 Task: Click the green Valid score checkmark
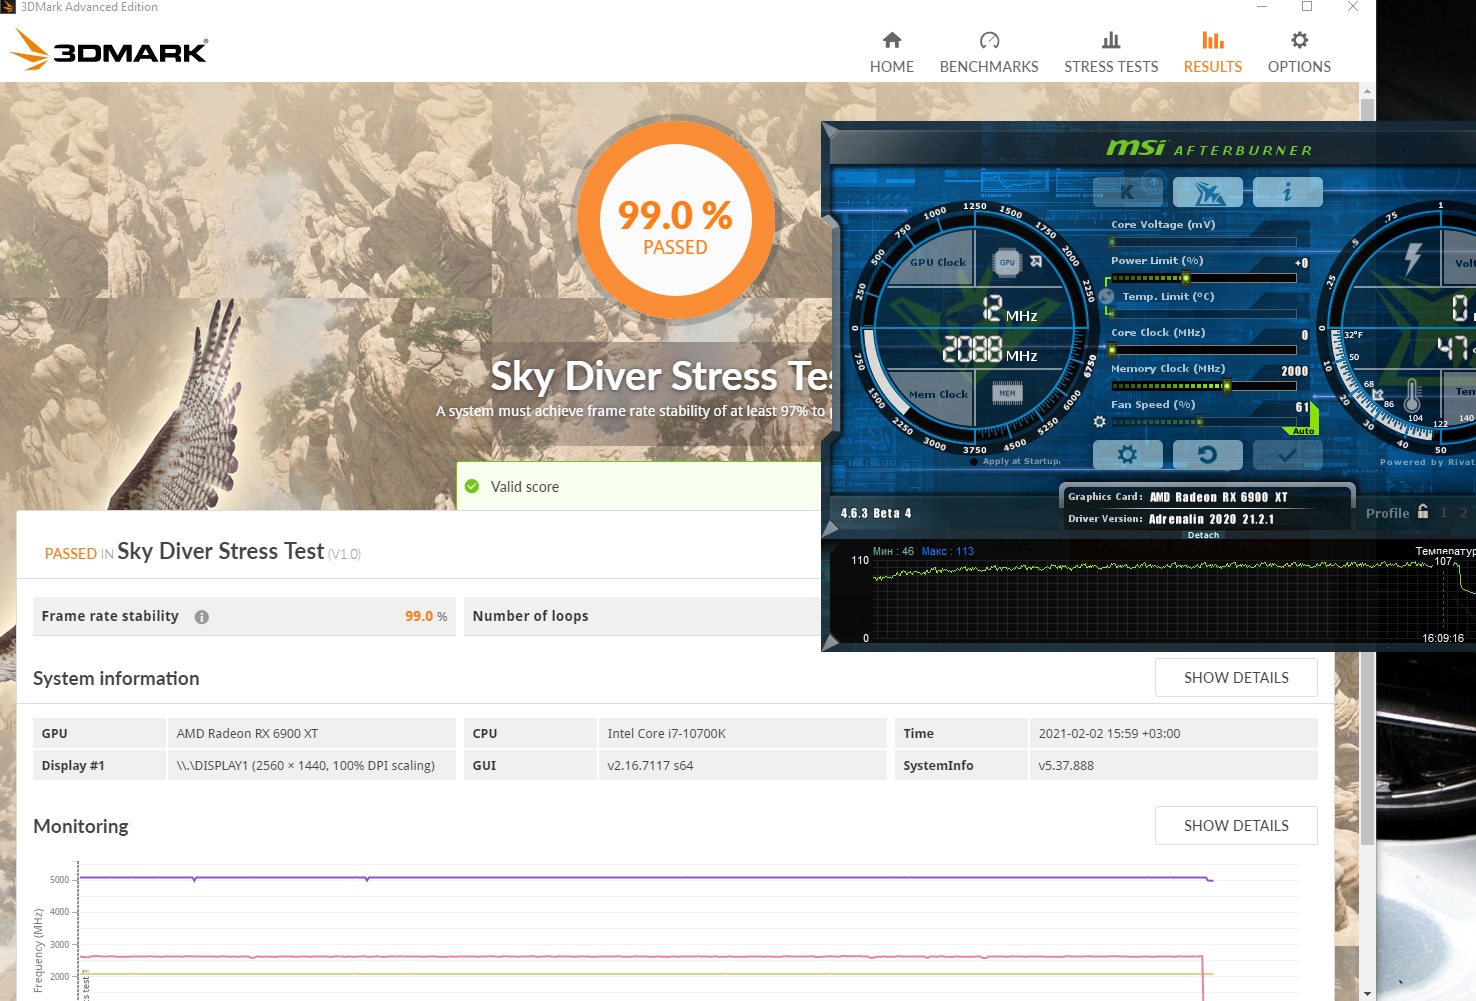tap(472, 487)
